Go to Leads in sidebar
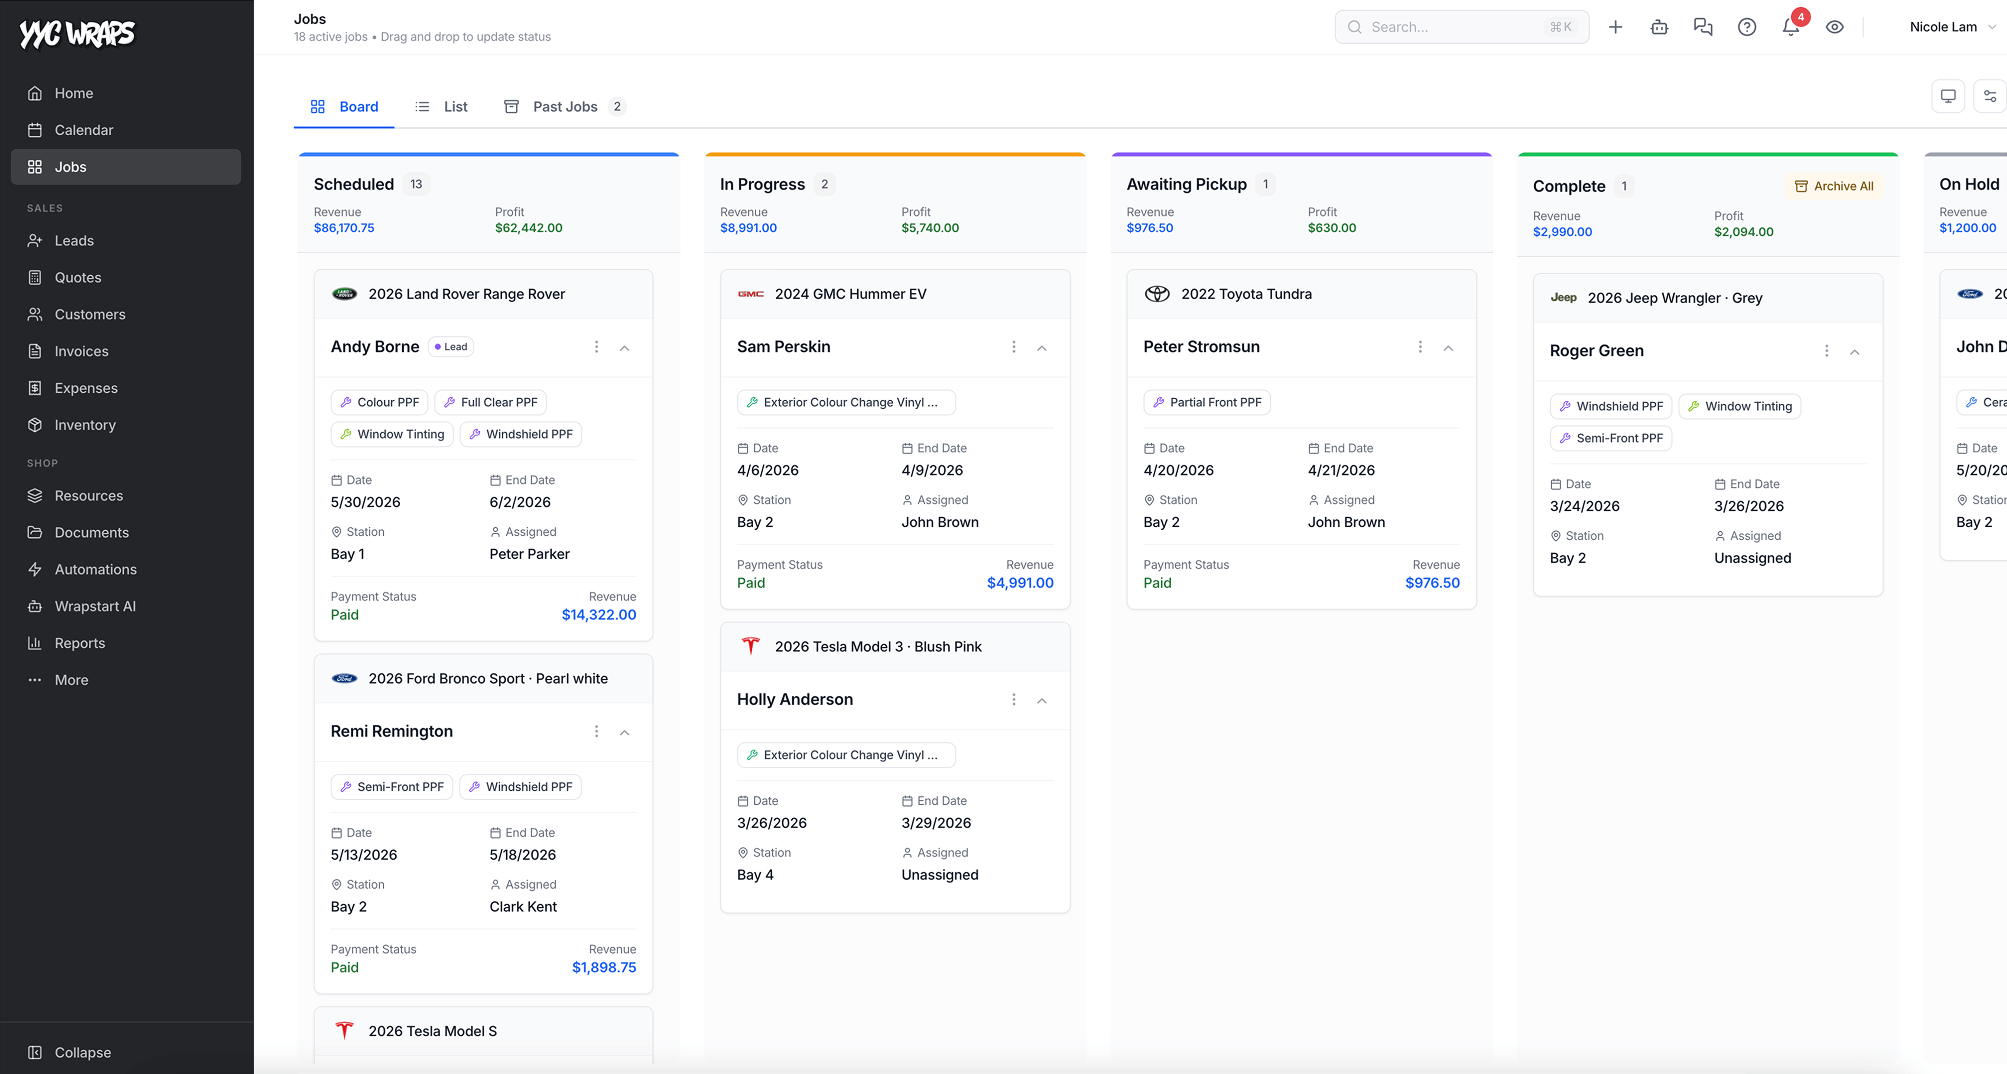This screenshot has height=1074, width=2007. point(126,241)
